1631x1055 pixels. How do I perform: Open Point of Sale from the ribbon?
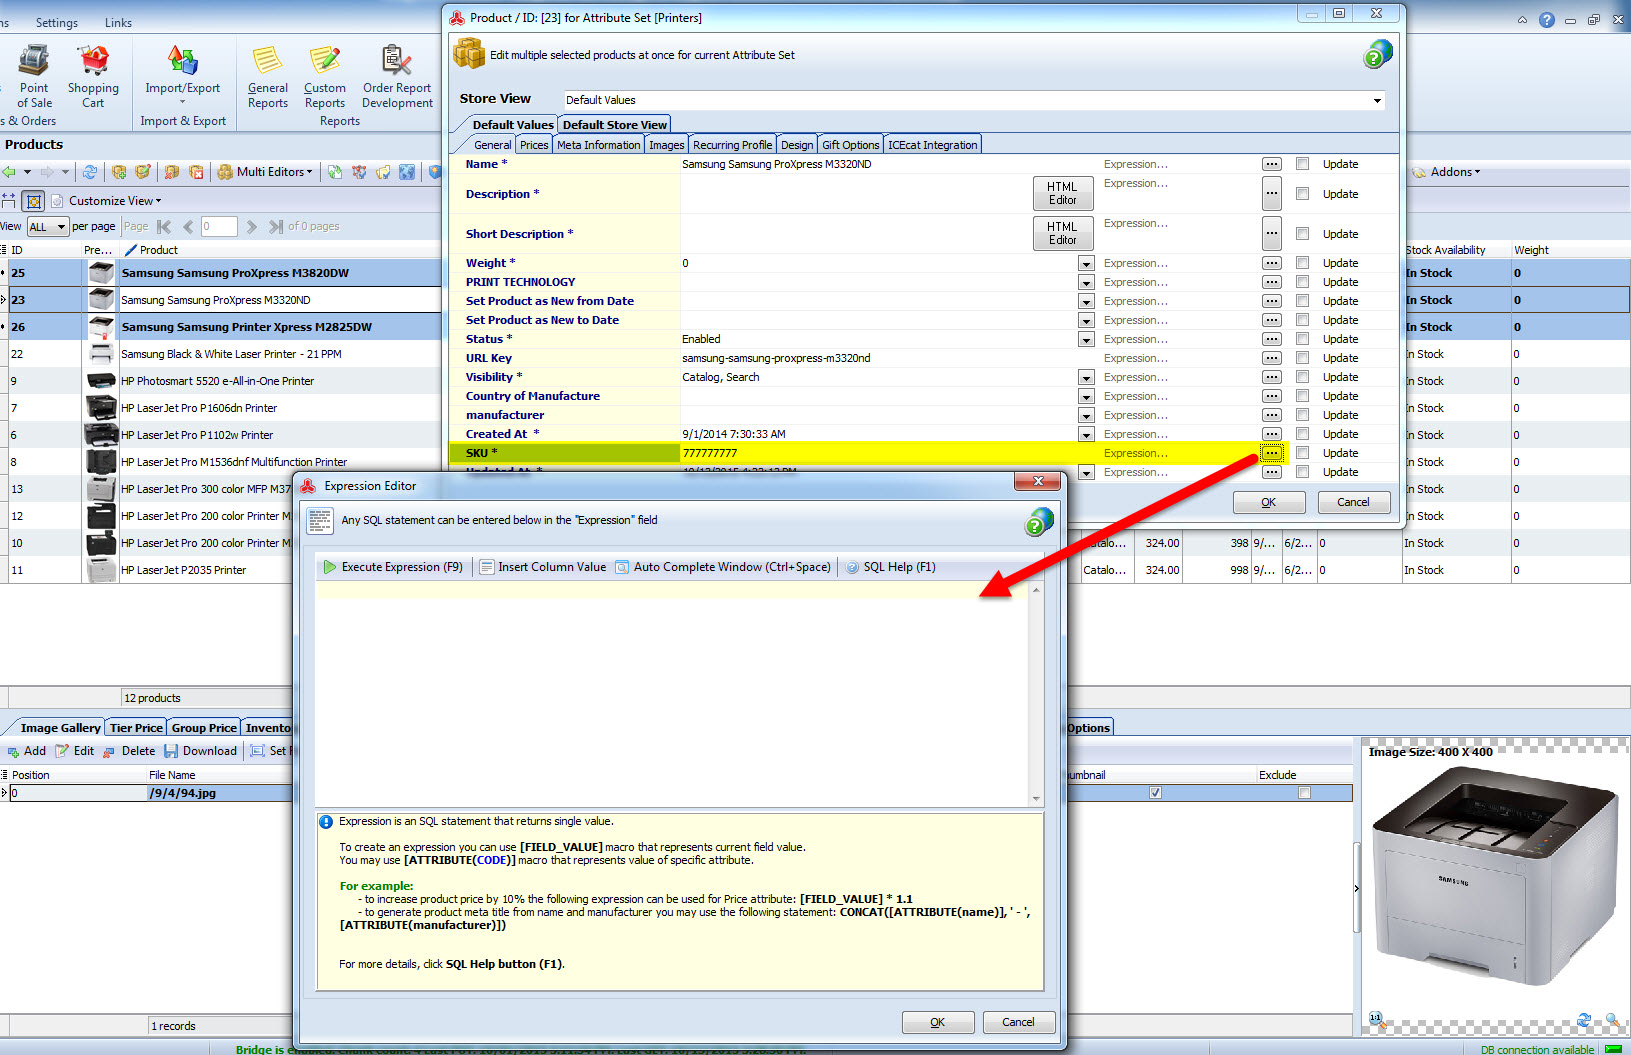[34, 77]
